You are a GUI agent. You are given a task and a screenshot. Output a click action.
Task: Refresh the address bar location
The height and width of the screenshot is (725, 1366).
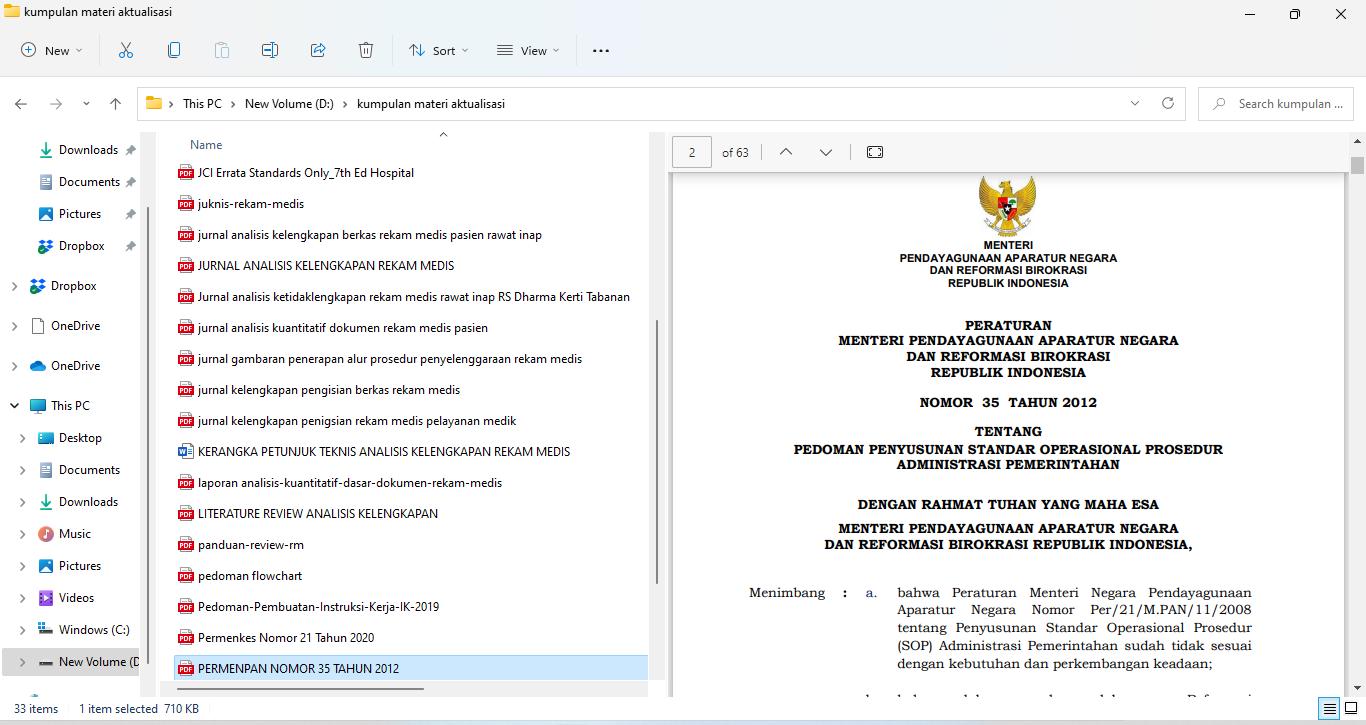(1167, 104)
